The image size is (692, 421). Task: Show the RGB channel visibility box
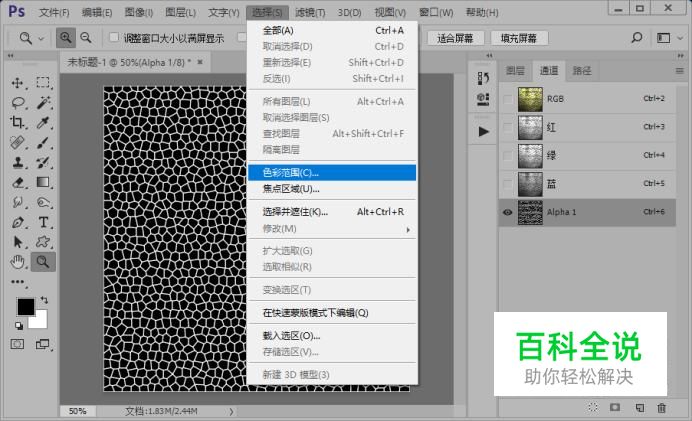(508, 99)
